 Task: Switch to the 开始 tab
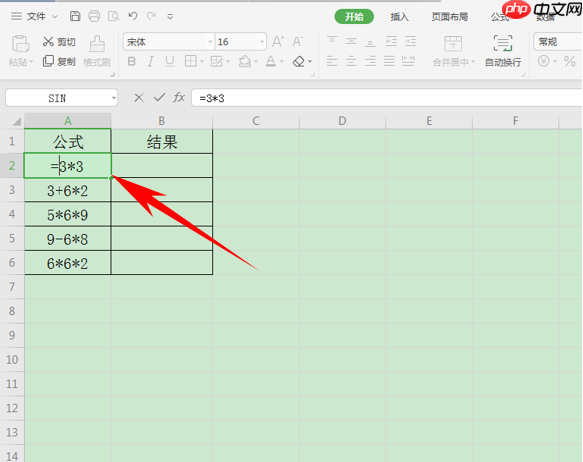[354, 17]
